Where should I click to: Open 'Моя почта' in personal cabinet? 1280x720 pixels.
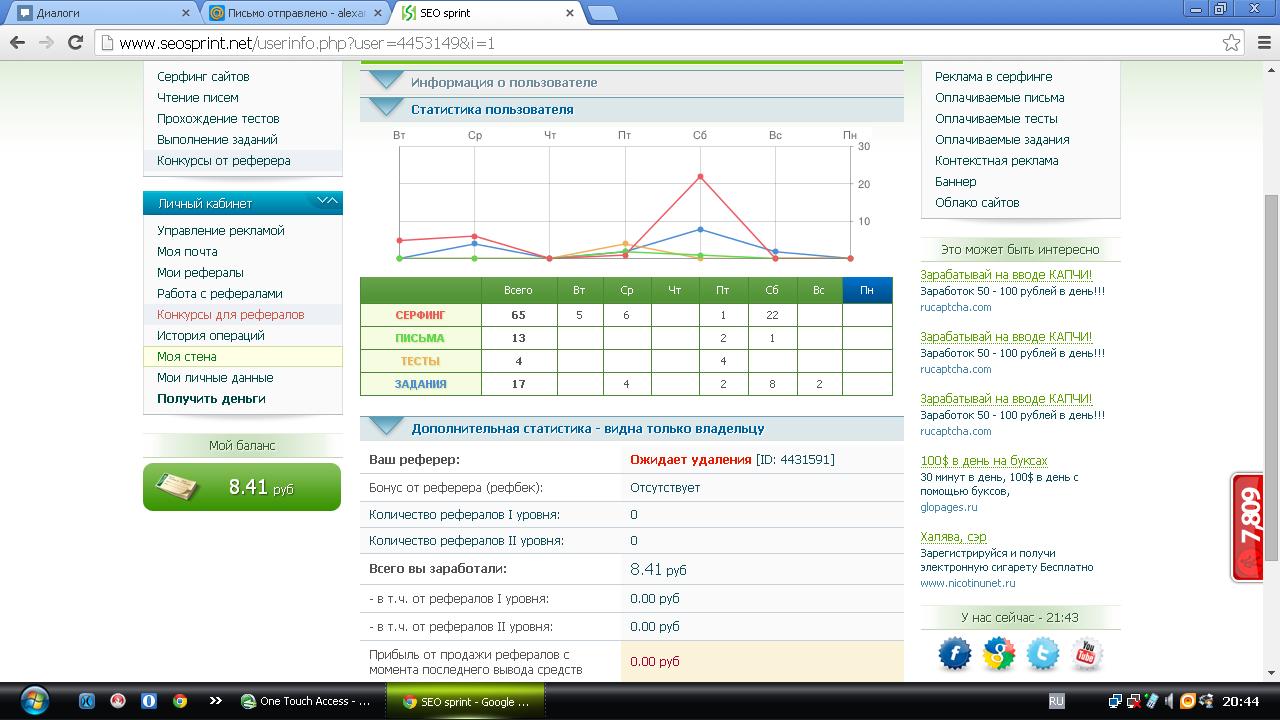(187, 251)
